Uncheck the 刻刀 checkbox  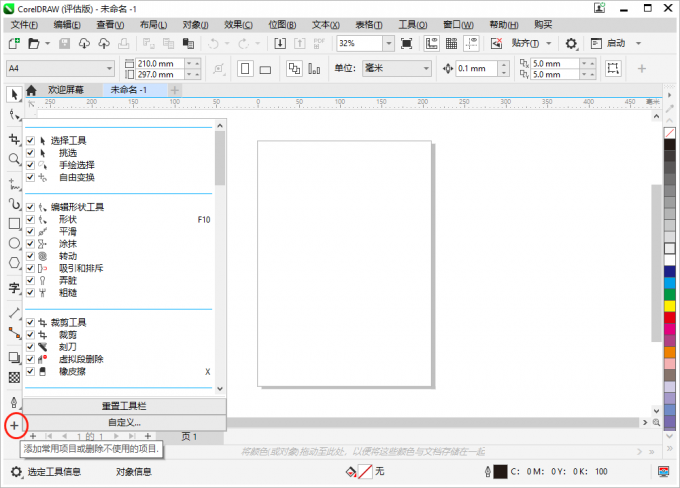tap(30, 347)
